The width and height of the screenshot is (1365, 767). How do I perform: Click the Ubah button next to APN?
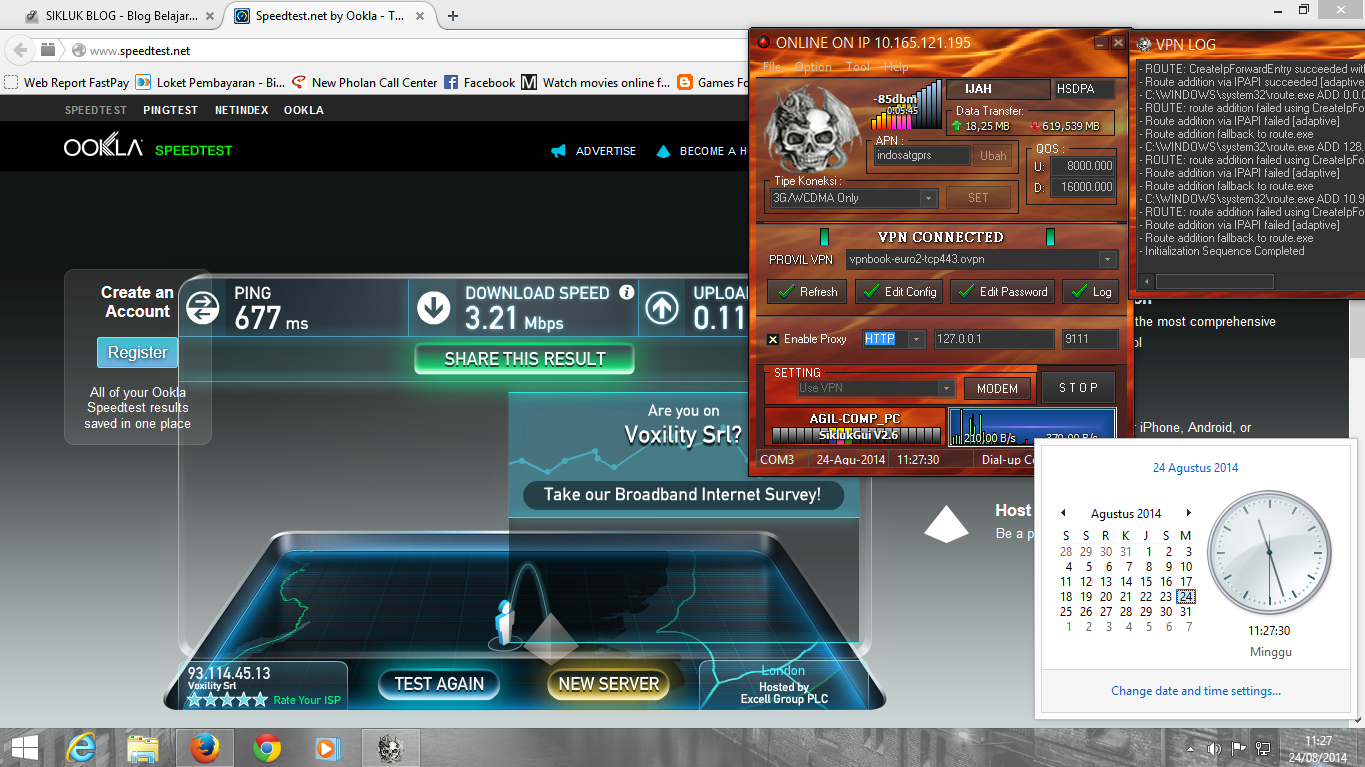coord(993,156)
